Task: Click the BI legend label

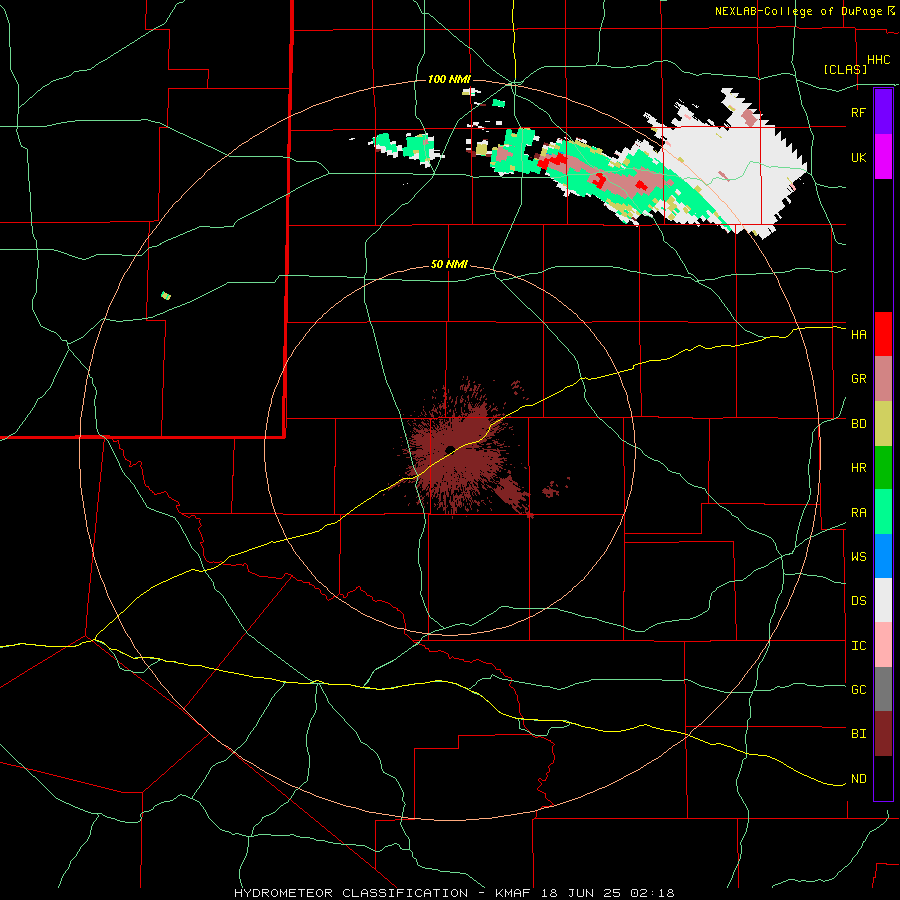Action: (x=858, y=734)
